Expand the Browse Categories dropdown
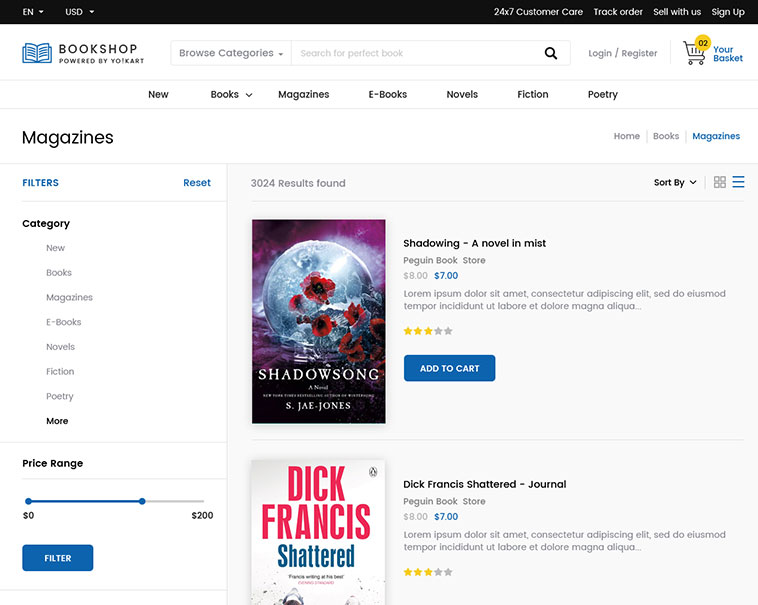The image size is (758, 605). (x=231, y=53)
